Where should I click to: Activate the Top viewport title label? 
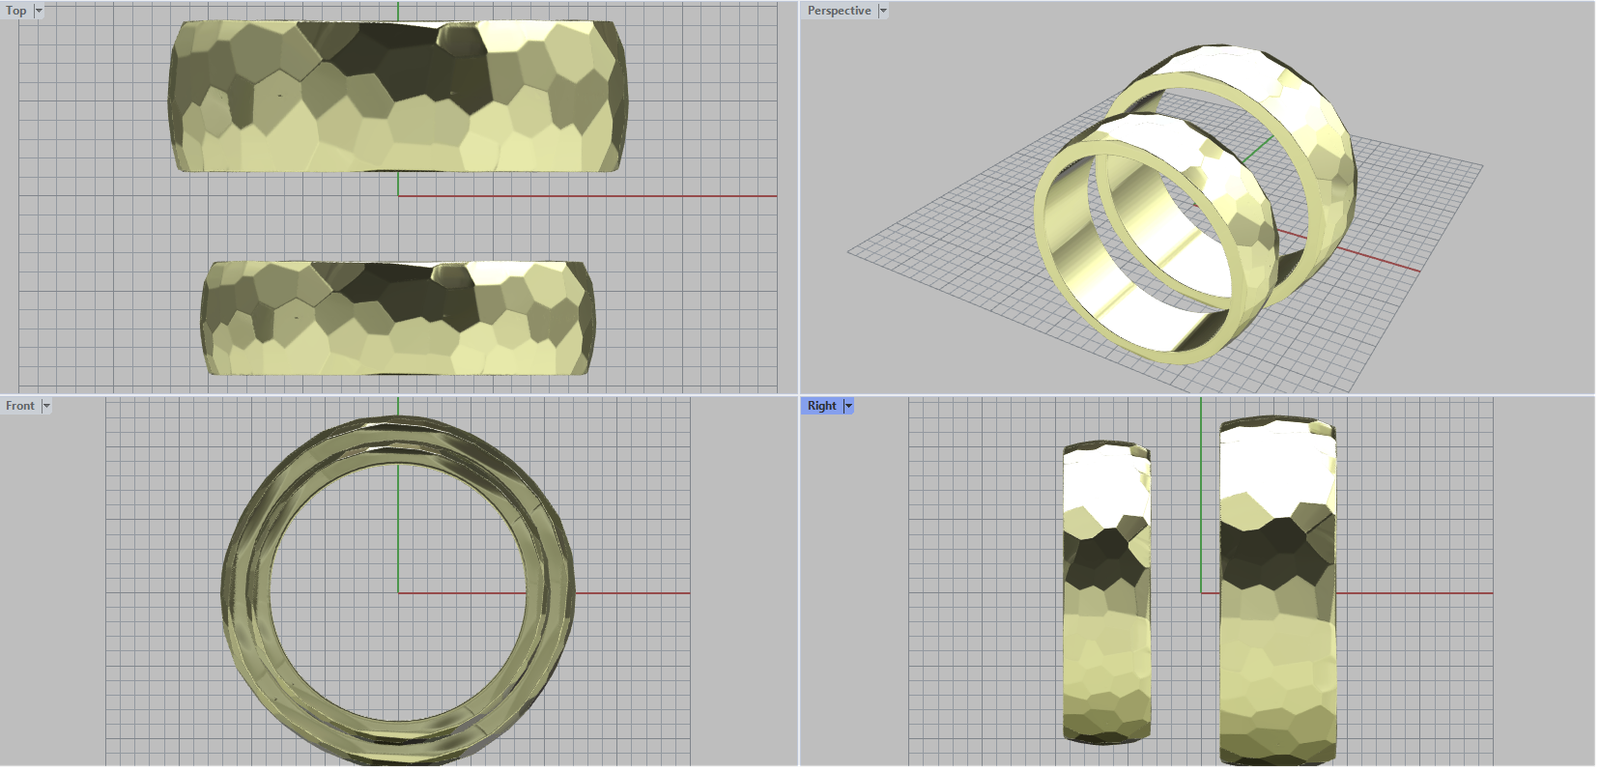pos(17,11)
